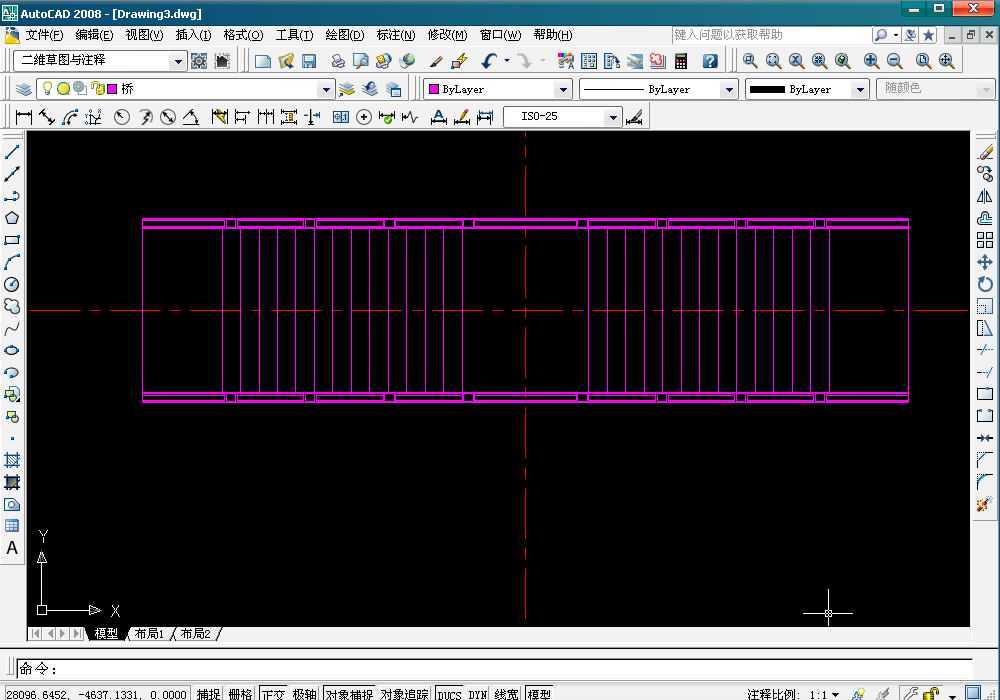Viewport: 1000px width, 700px height.
Task: Select the Erase modify tool
Action: [x=985, y=152]
